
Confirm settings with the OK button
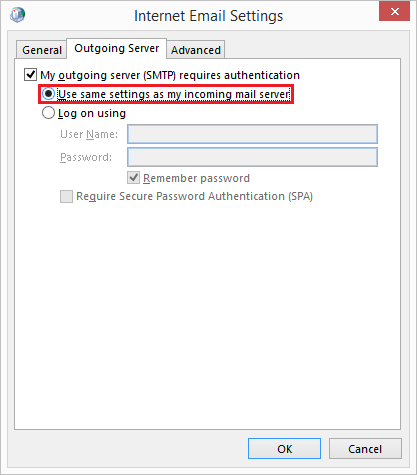(x=284, y=449)
